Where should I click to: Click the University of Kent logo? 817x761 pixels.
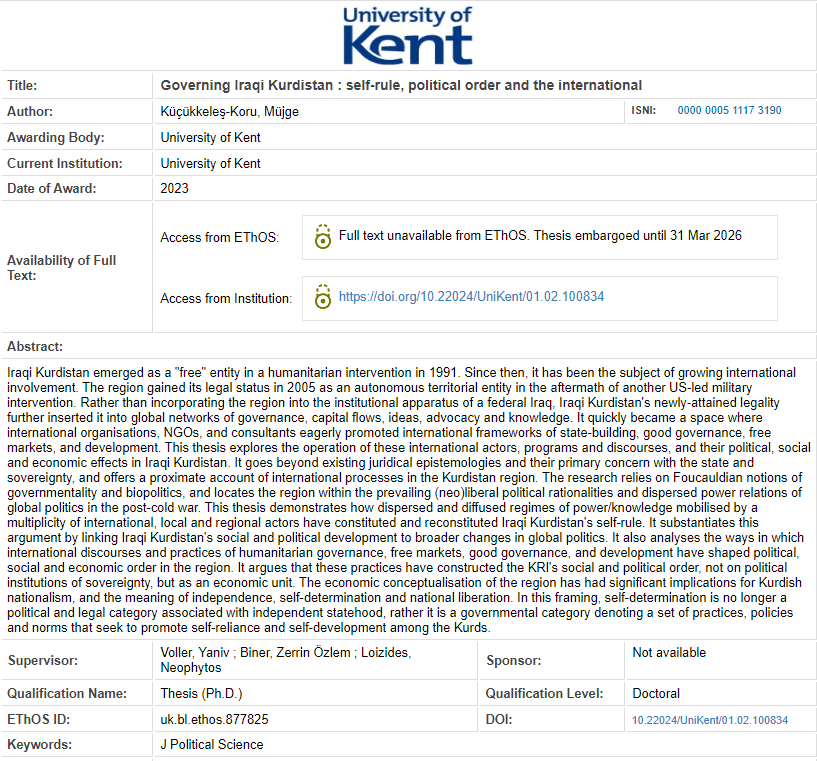click(407, 36)
